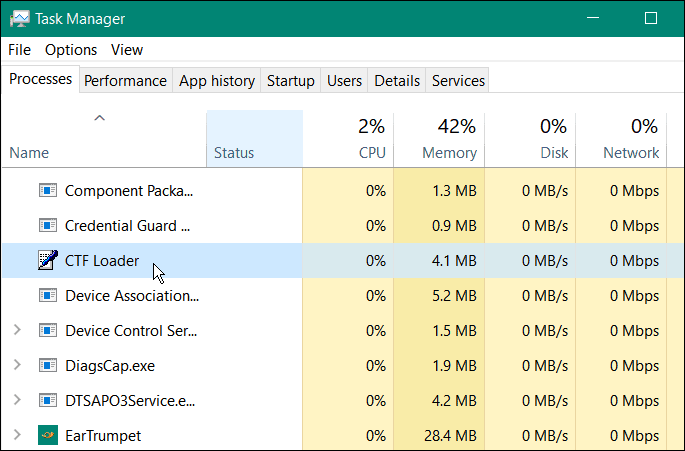Click the sort direction arrow above Name
Image resolution: width=685 pixels, height=451 pixels.
pos(100,118)
